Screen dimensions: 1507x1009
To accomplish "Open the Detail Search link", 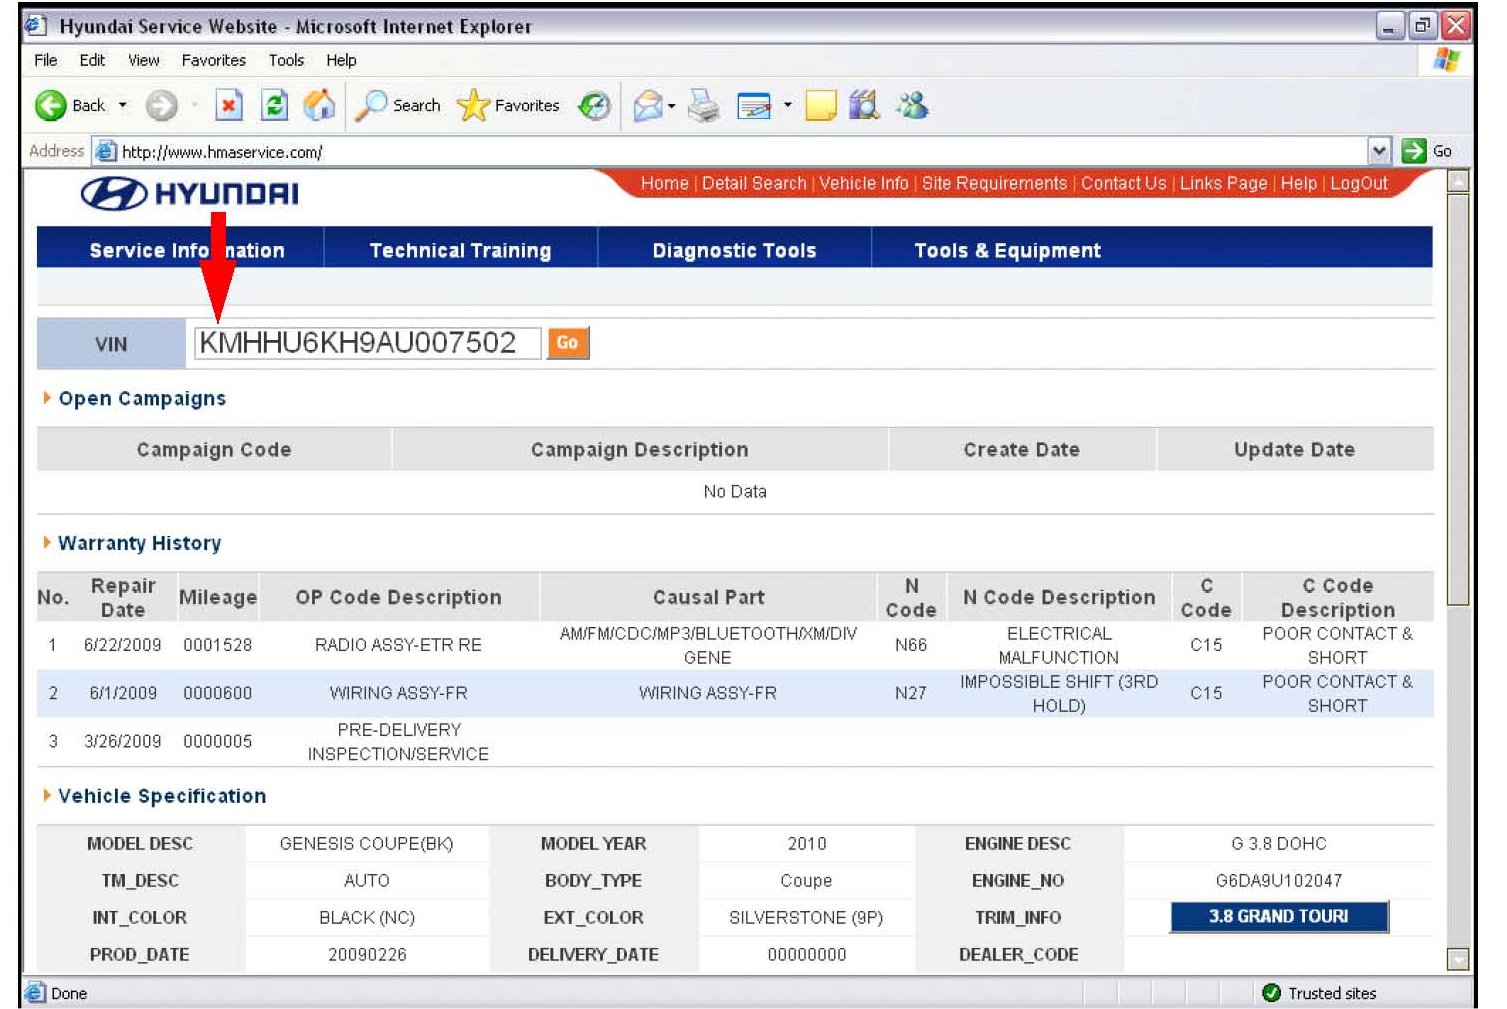I will tap(754, 183).
